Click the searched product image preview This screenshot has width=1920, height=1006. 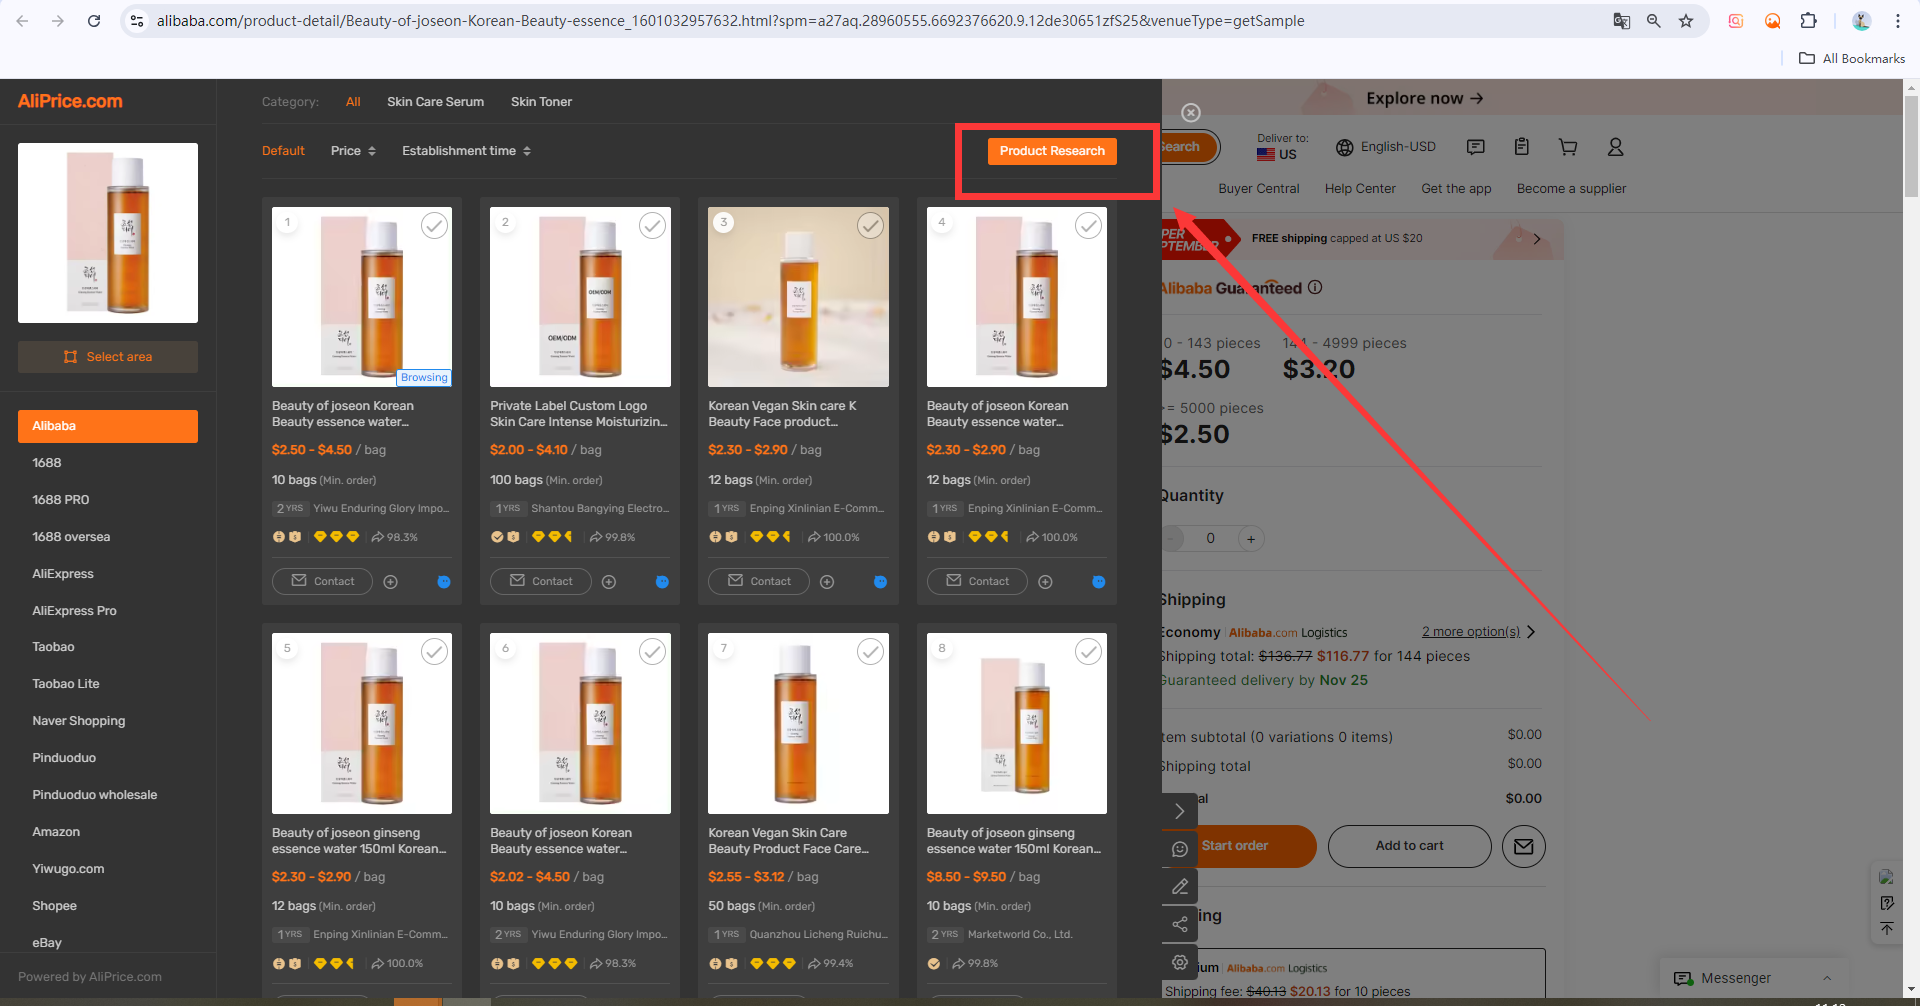pos(108,233)
